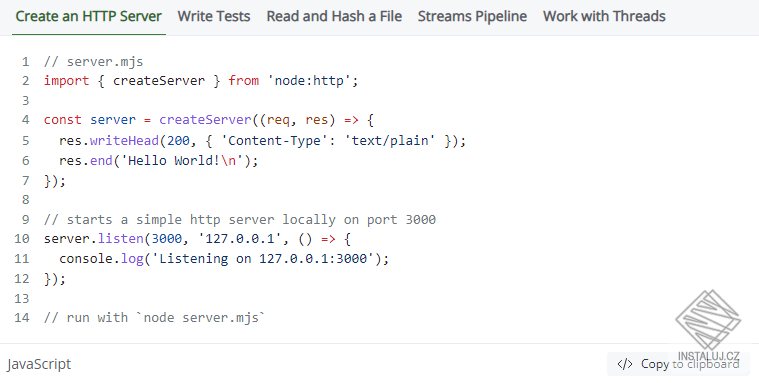This screenshot has height=383, width=759.
Task: Click the import createServer statement on line 2
Action: point(201,80)
